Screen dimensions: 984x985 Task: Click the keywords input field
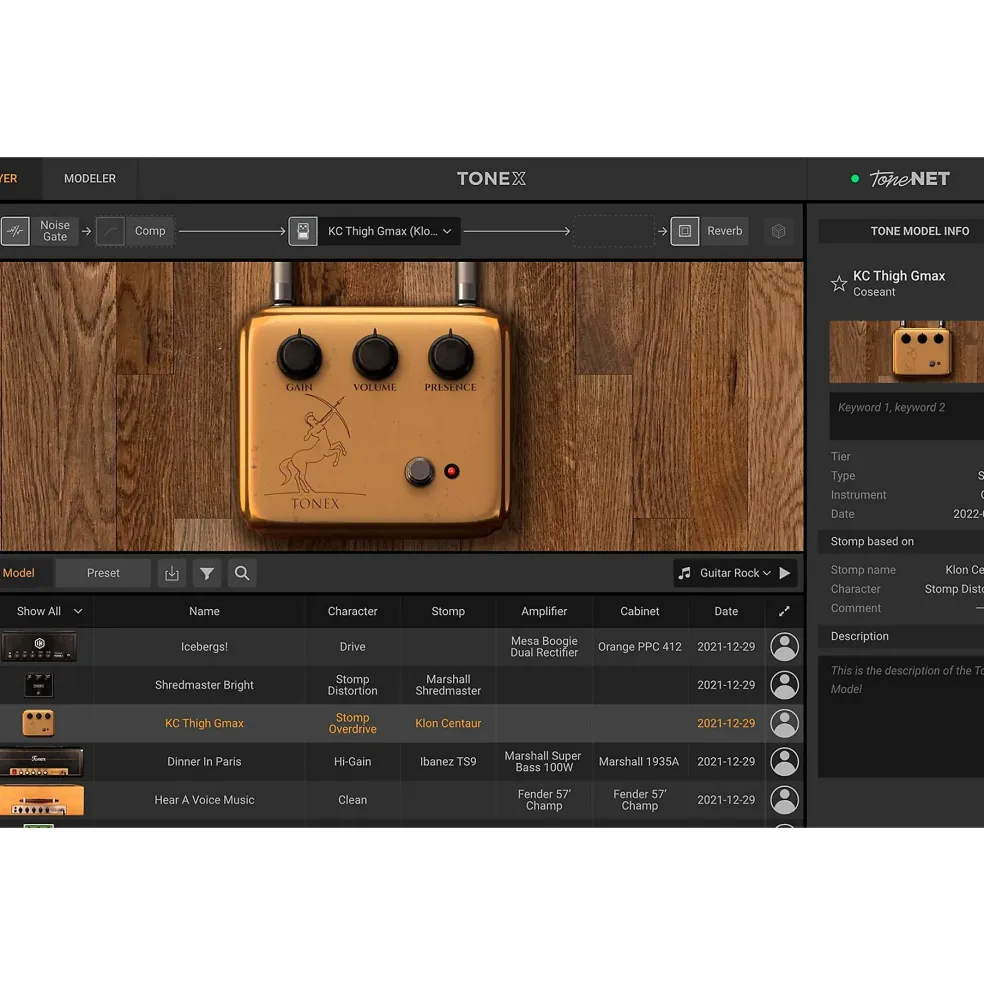[907, 418]
